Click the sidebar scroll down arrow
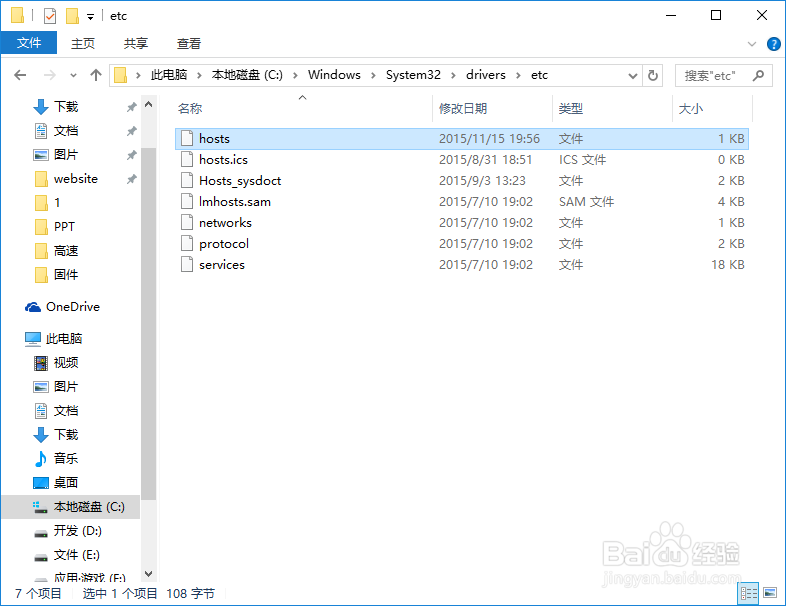The image size is (786, 606). [148, 574]
